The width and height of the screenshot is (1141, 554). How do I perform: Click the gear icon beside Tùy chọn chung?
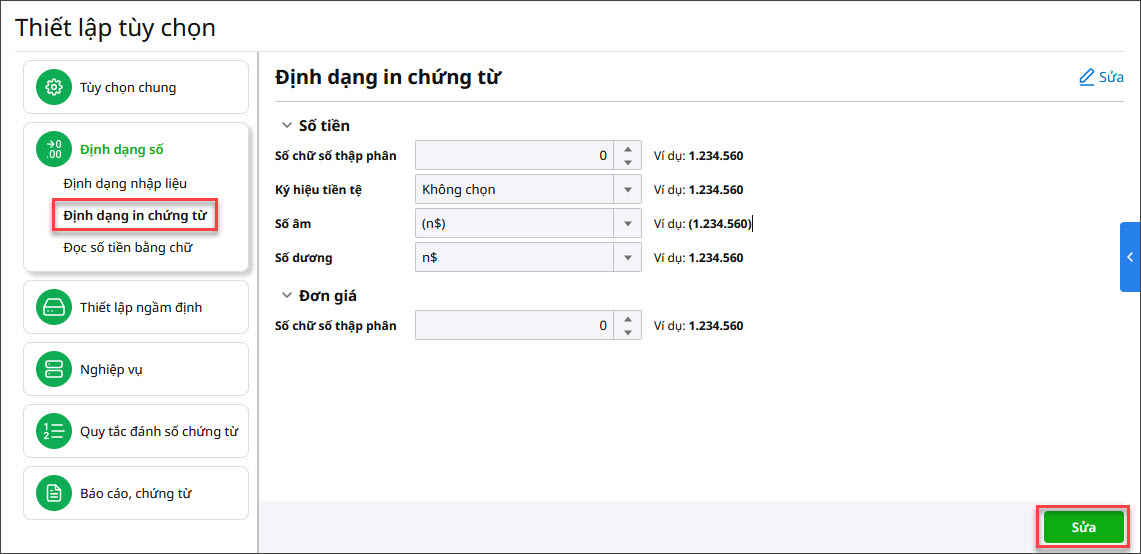click(x=54, y=87)
